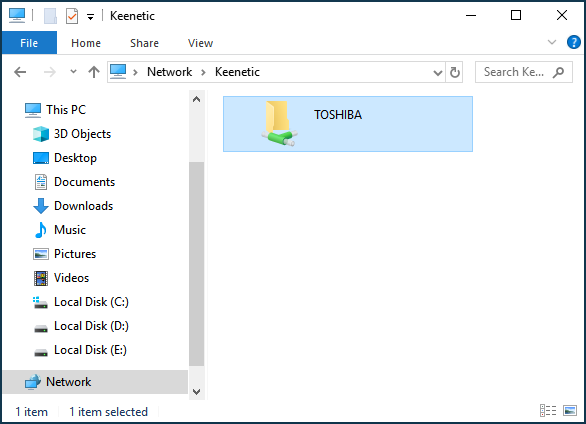
Task: Open Pictures in navigation pane
Action: pyautogui.click(x=64, y=254)
